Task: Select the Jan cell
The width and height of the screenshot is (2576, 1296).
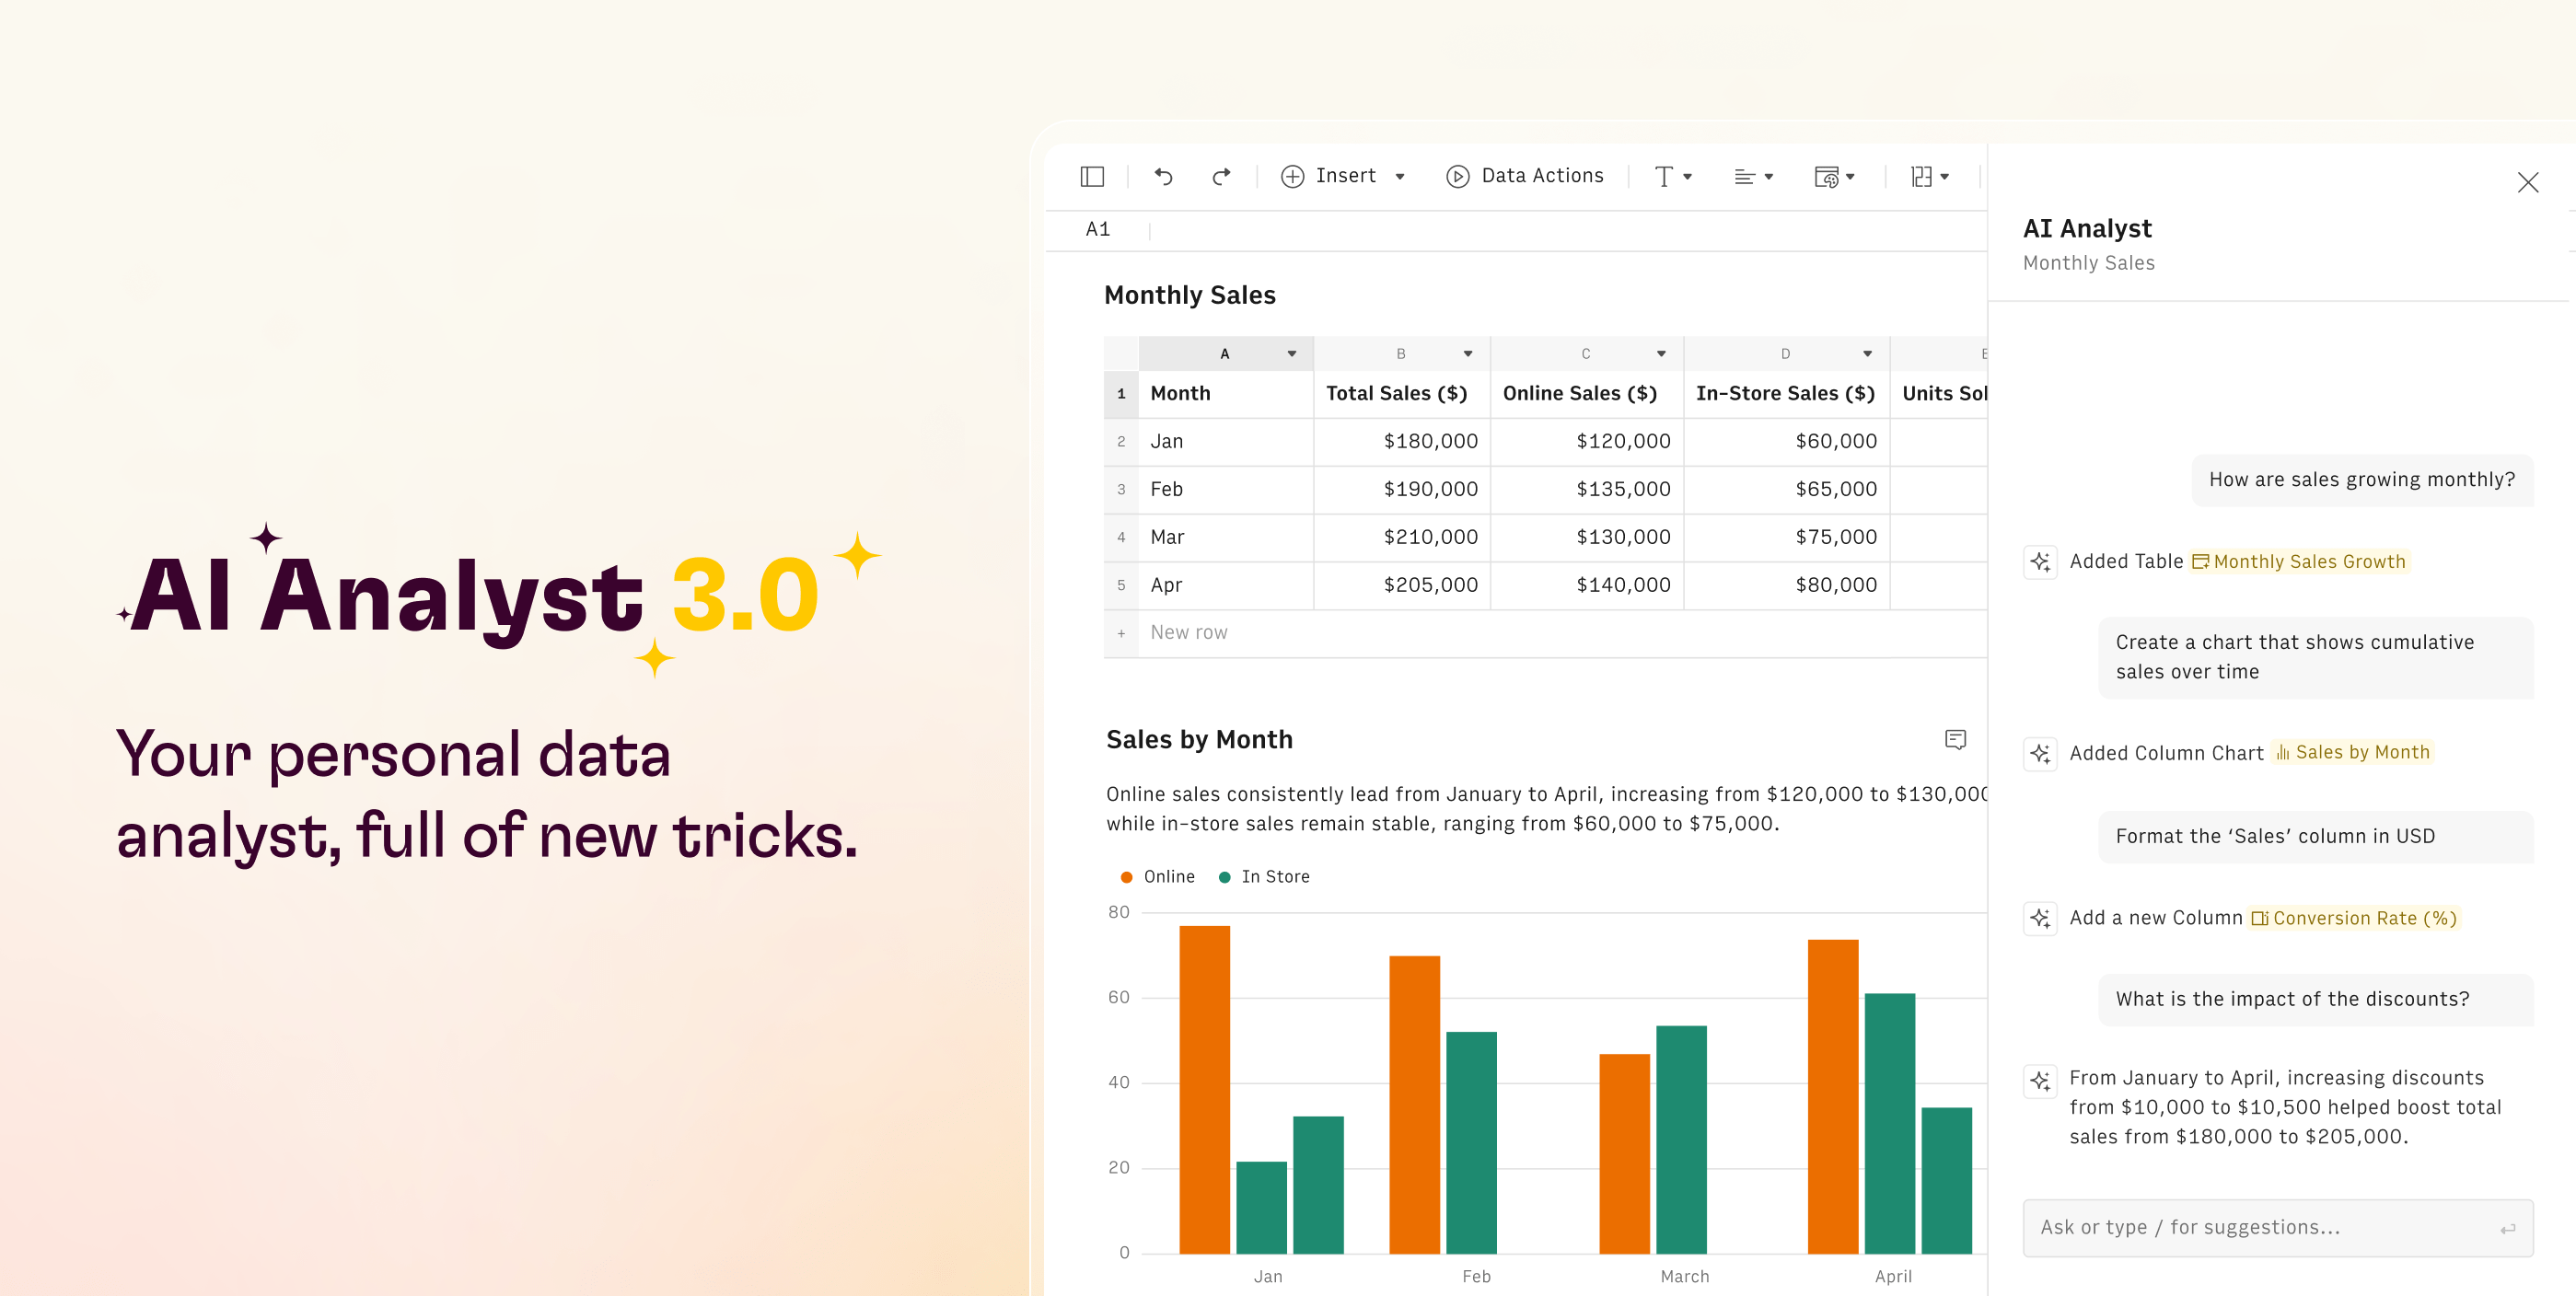Action: [1225, 442]
